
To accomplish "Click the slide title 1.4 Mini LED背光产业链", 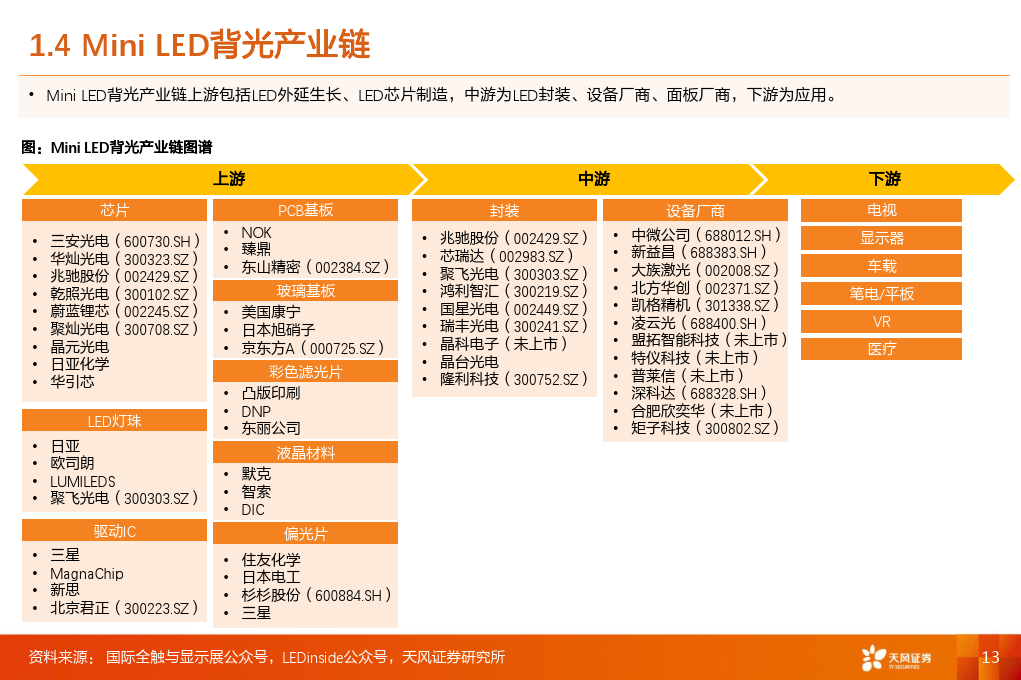I will pos(200,44).
